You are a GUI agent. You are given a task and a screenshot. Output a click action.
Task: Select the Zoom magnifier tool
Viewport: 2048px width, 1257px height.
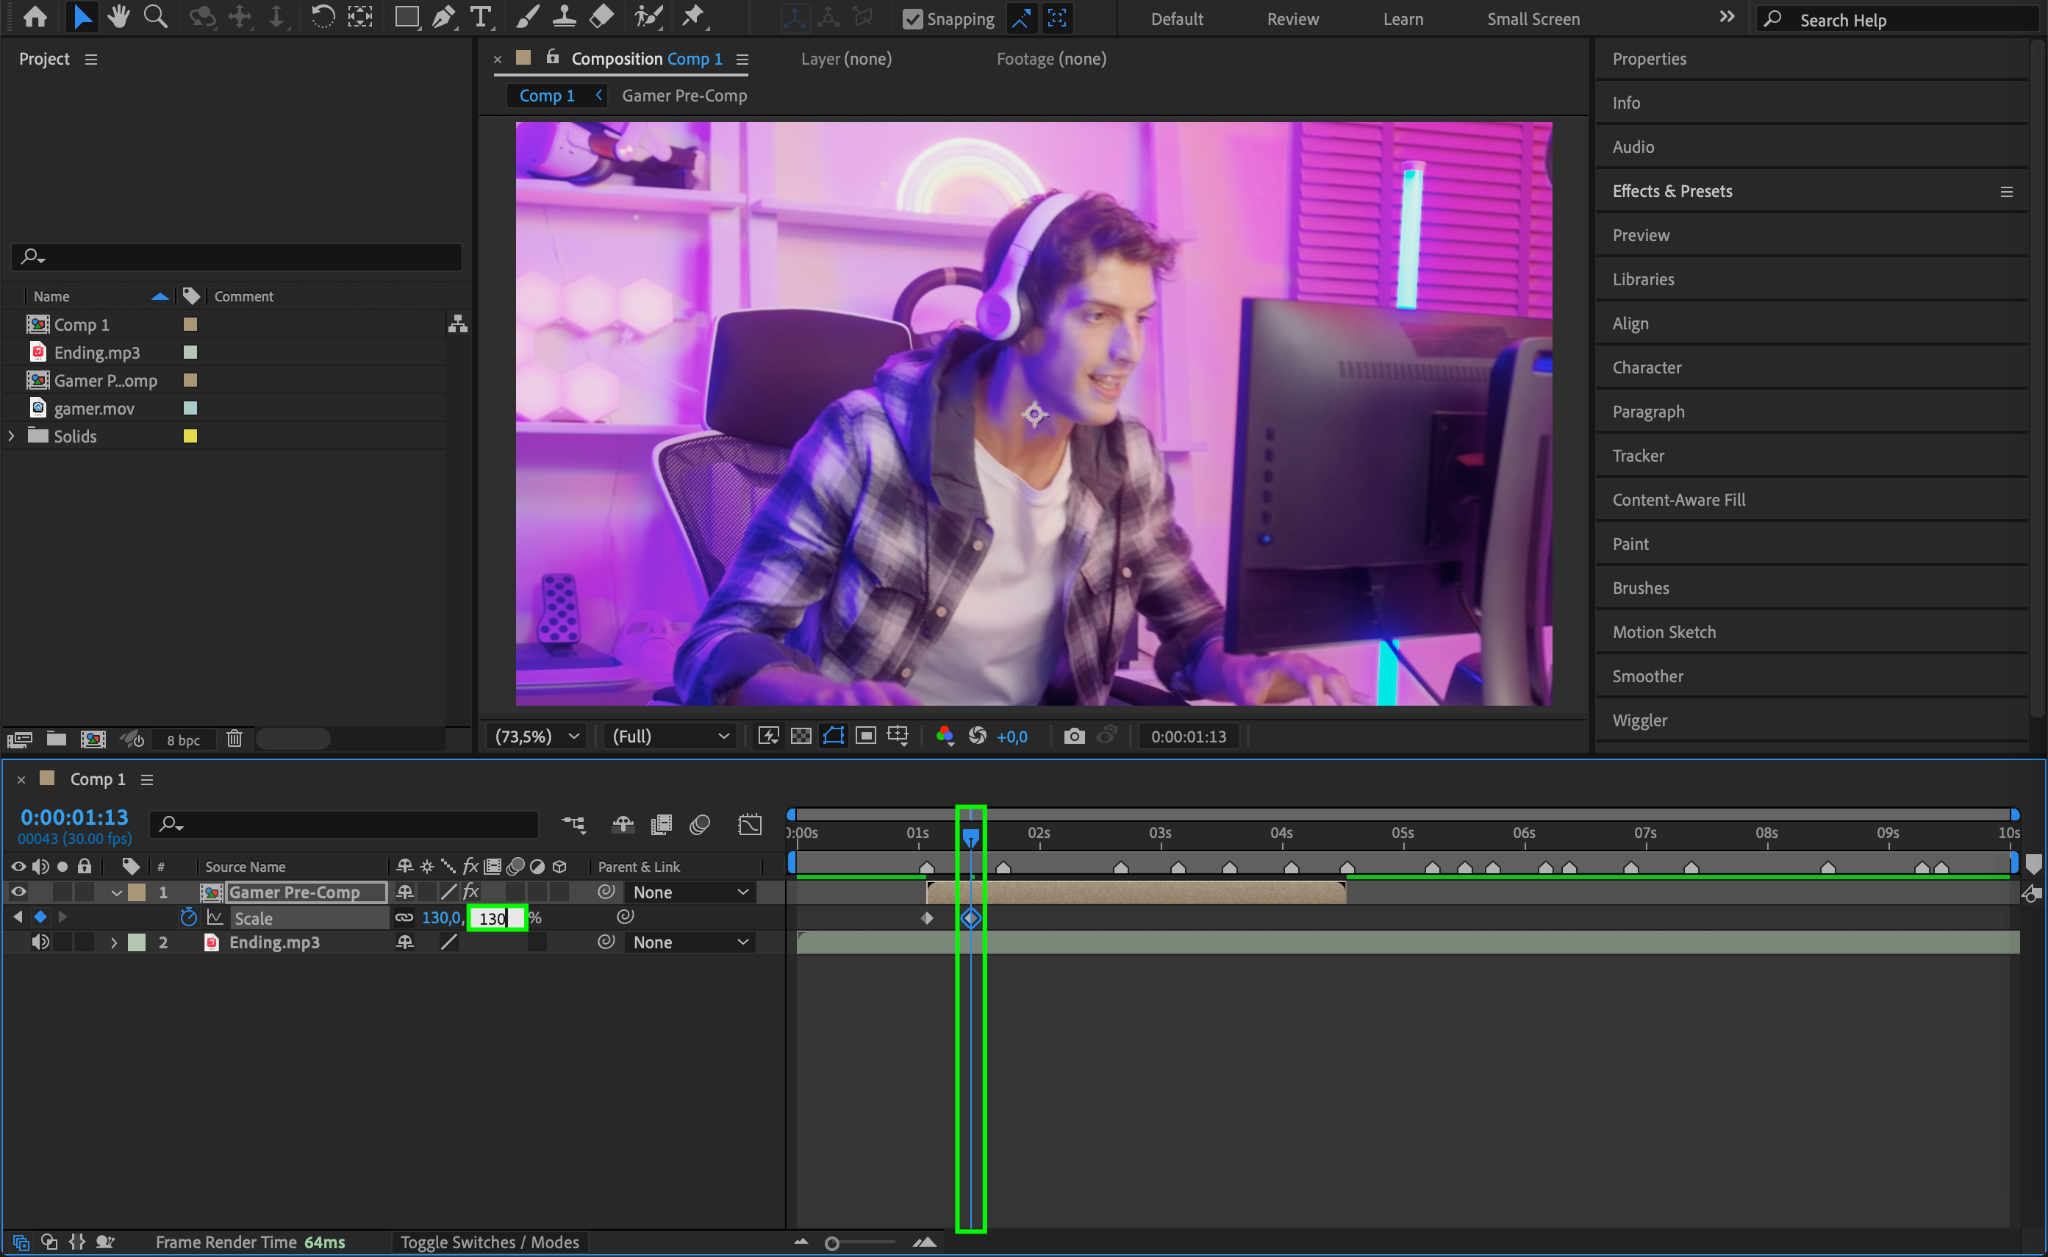[155, 17]
